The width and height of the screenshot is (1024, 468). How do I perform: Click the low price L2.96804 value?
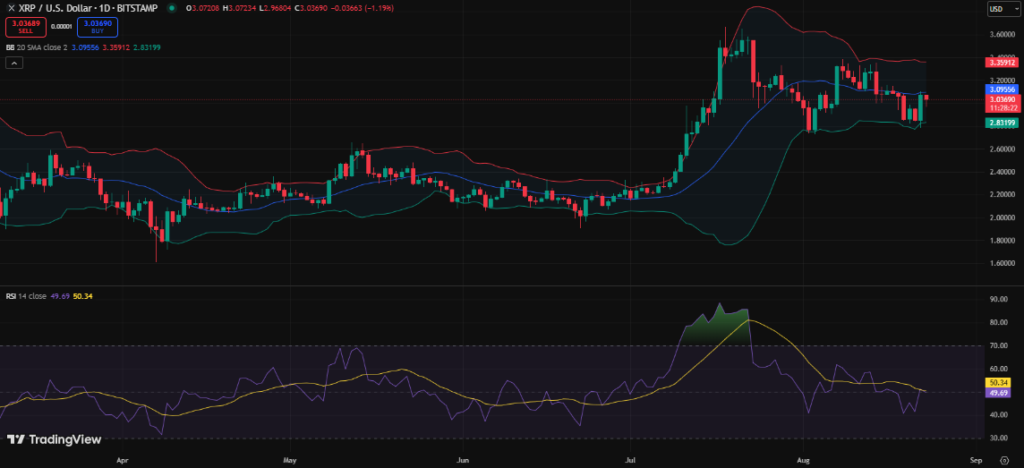[275, 8]
